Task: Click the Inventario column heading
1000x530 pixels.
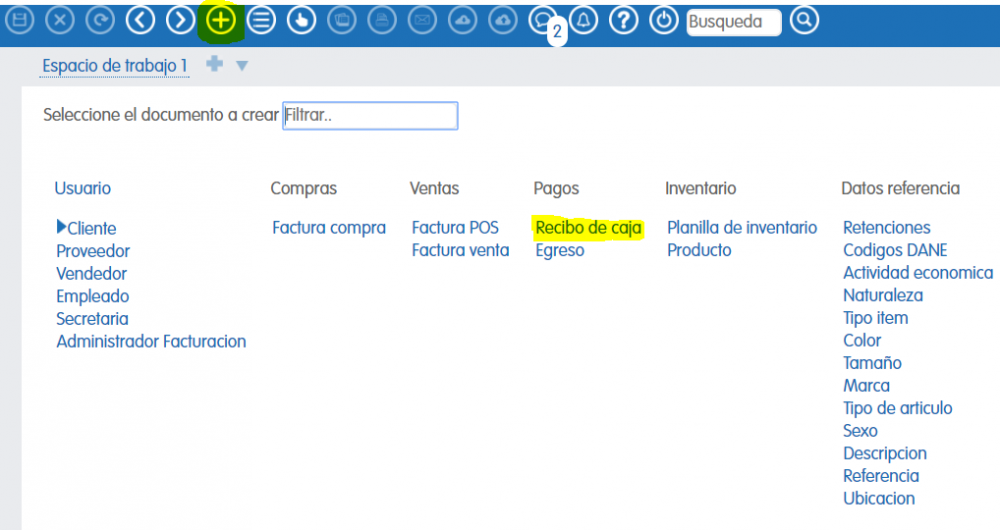Action: (x=700, y=188)
